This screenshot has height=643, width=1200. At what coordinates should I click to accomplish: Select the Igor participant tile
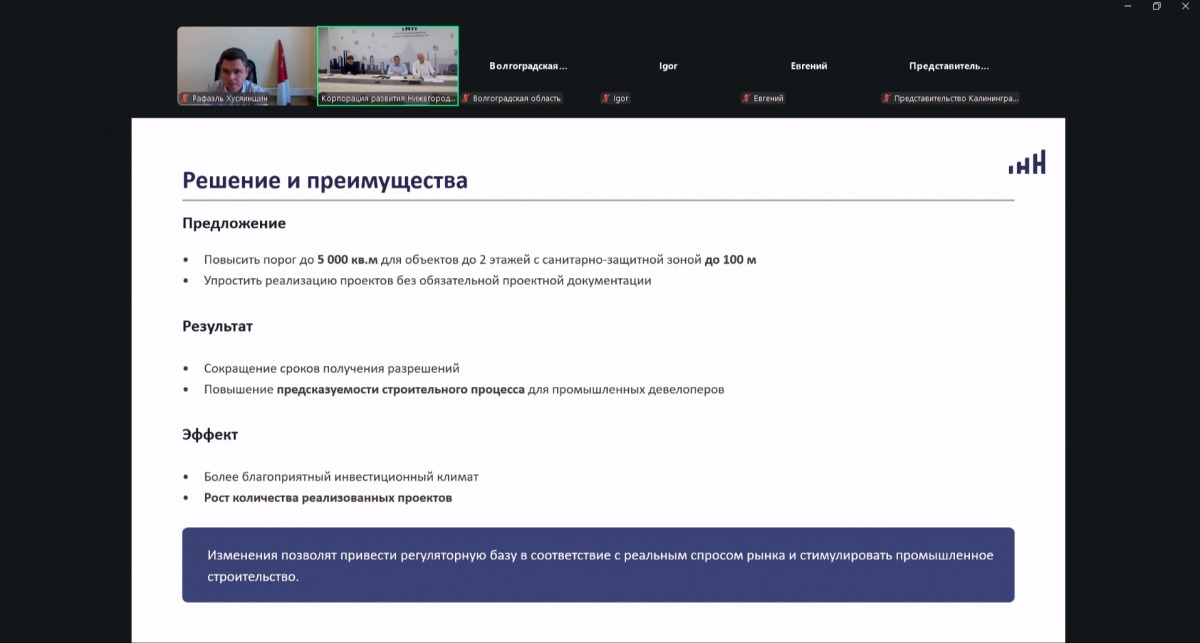pos(668,66)
